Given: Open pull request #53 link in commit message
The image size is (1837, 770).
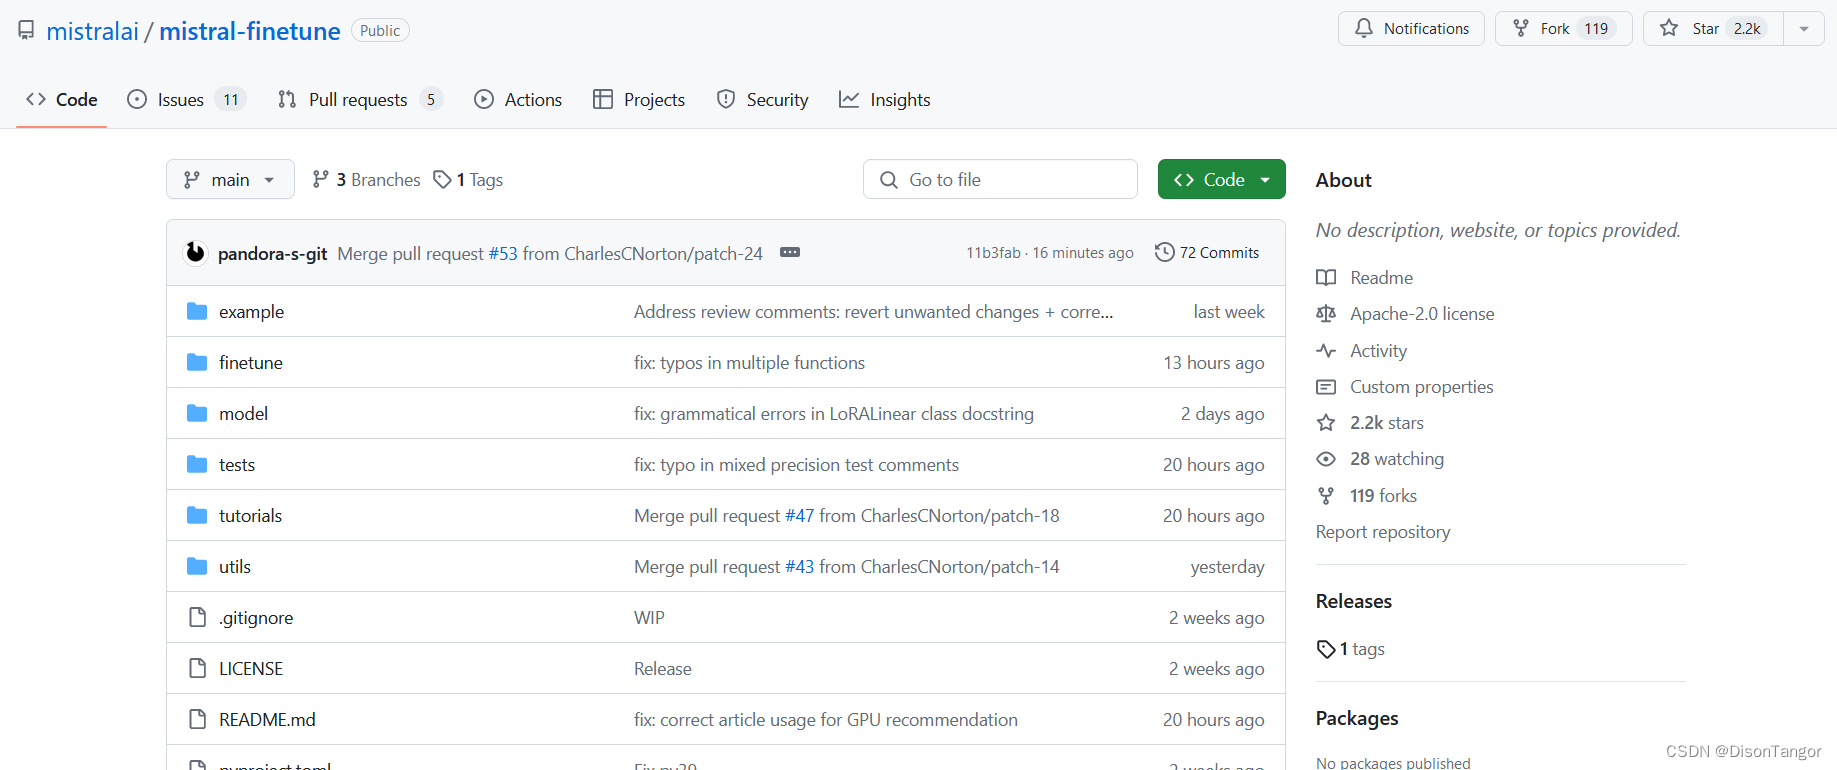Looking at the screenshot, I should tap(503, 254).
